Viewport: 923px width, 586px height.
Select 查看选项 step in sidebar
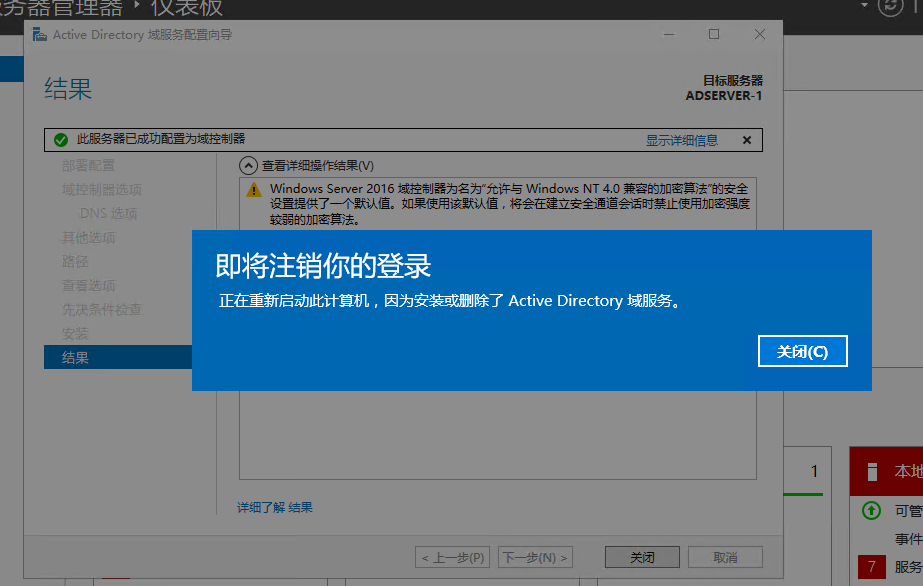tap(88, 285)
